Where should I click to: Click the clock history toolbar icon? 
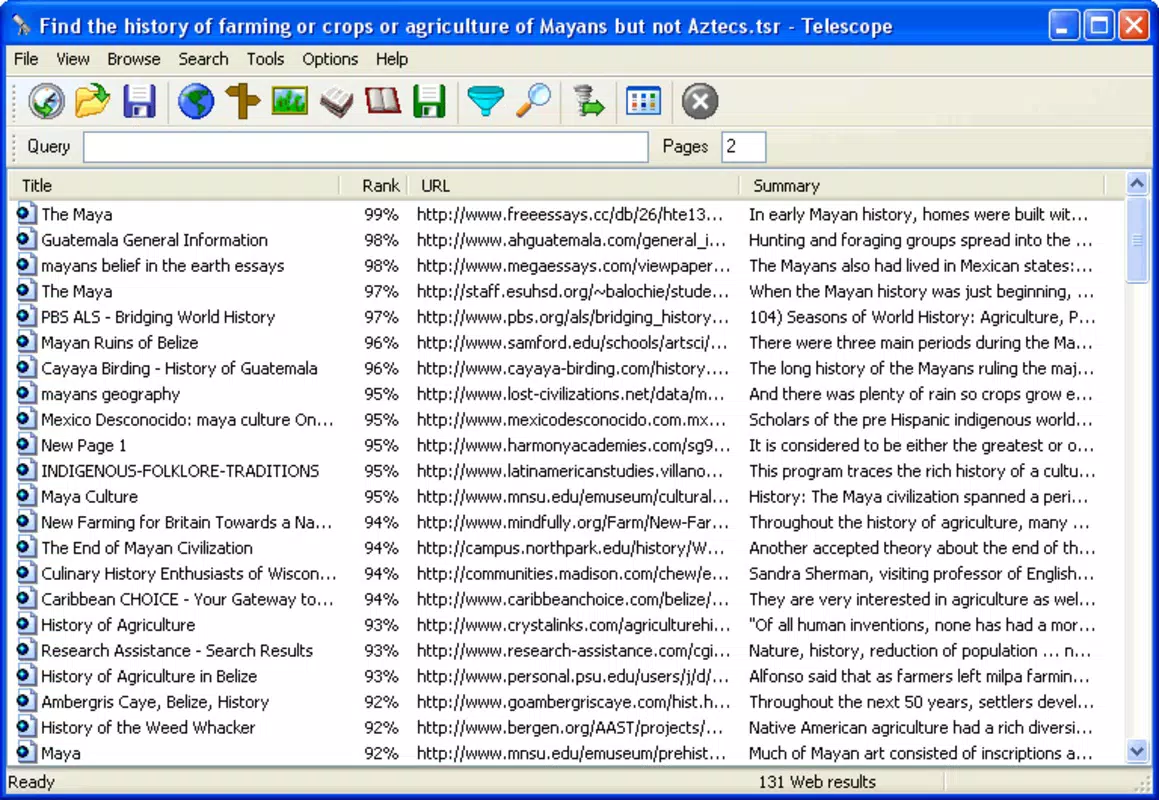click(x=47, y=101)
